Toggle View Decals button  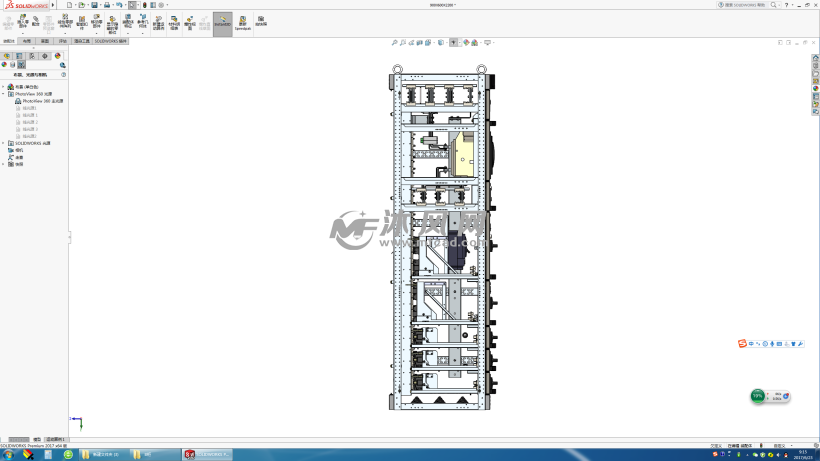click(x=13, y=64)
